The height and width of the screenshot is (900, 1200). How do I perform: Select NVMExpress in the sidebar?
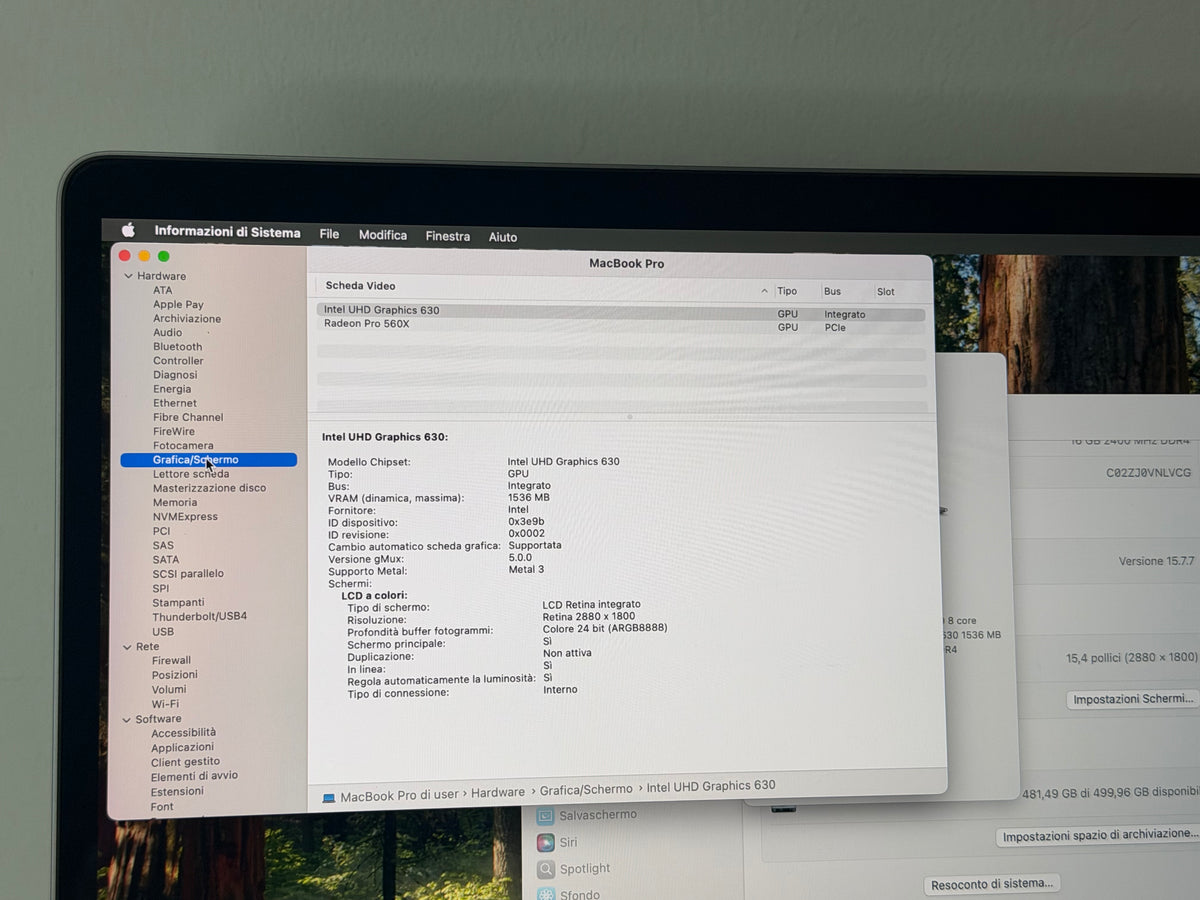click(x=185, y=517)
